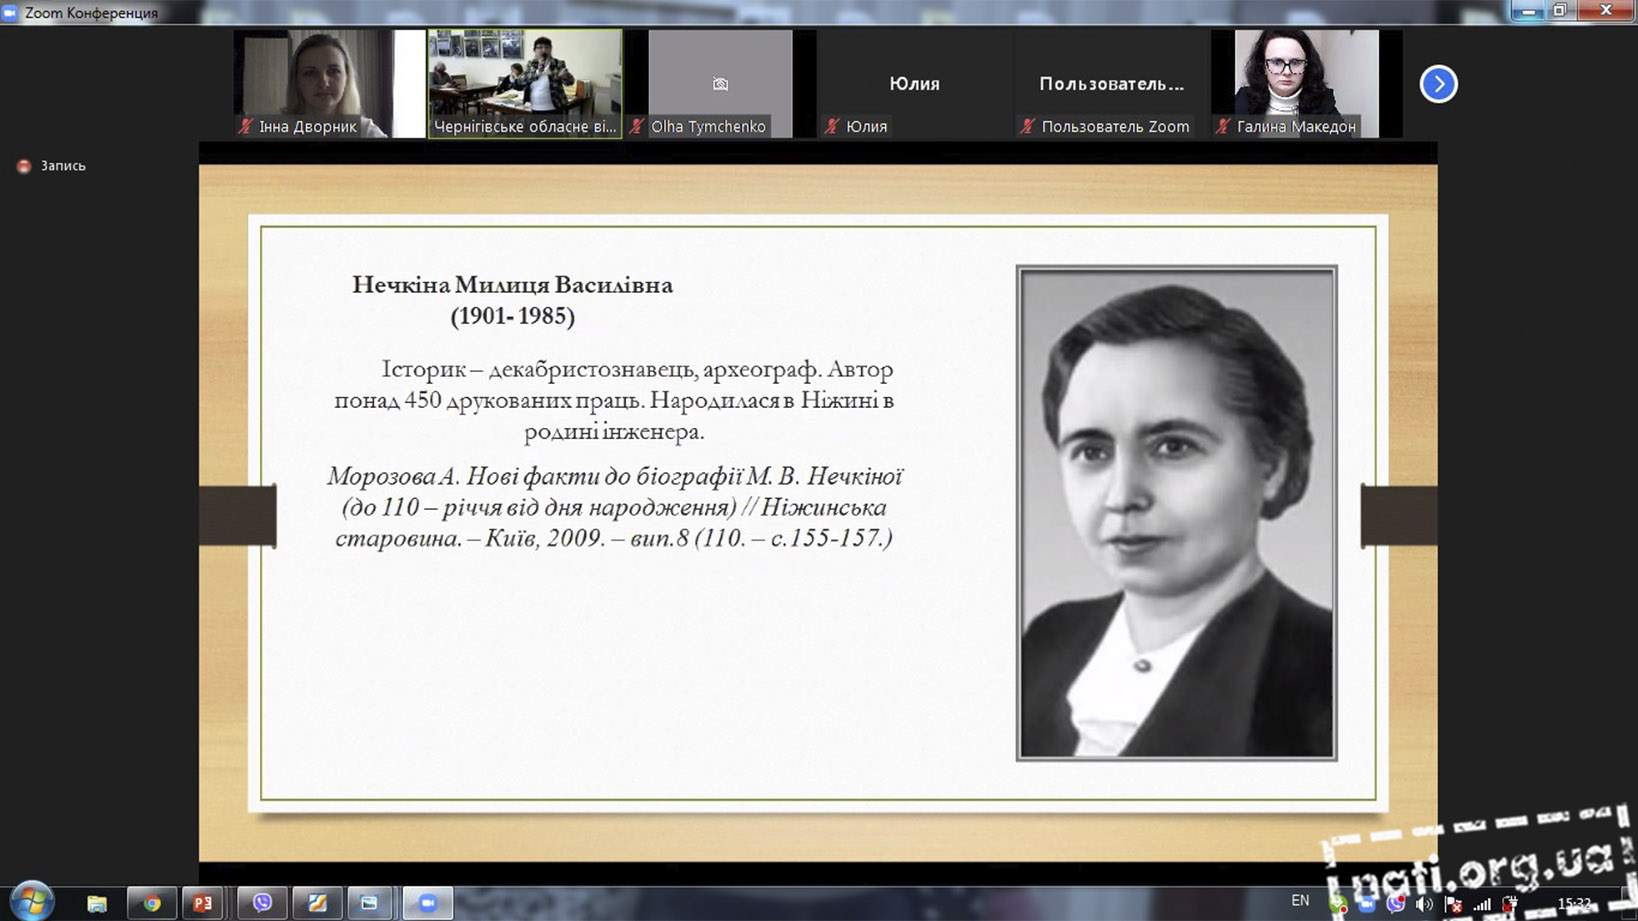Click the system clock showing 15:32
The width and height of the screenshot is (1638, 921).
(1574, 903)
